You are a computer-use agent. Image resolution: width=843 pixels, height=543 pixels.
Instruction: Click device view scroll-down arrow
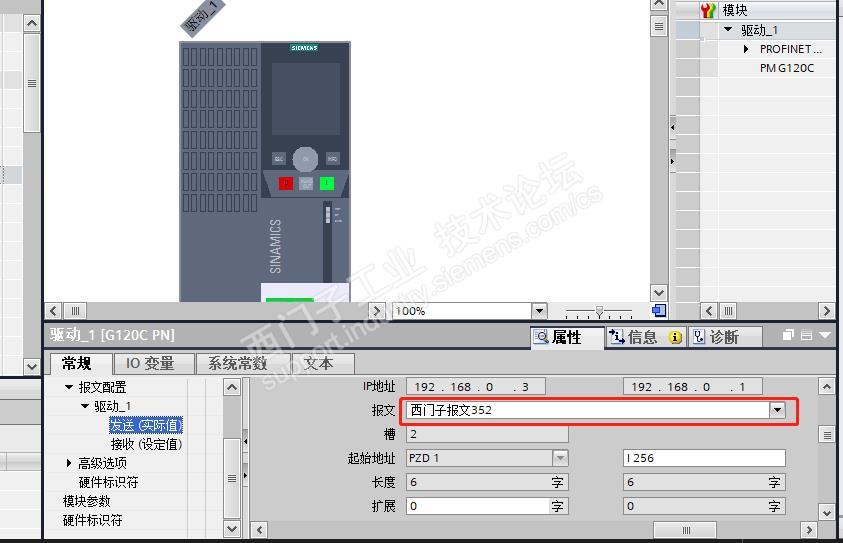point(659,293)
